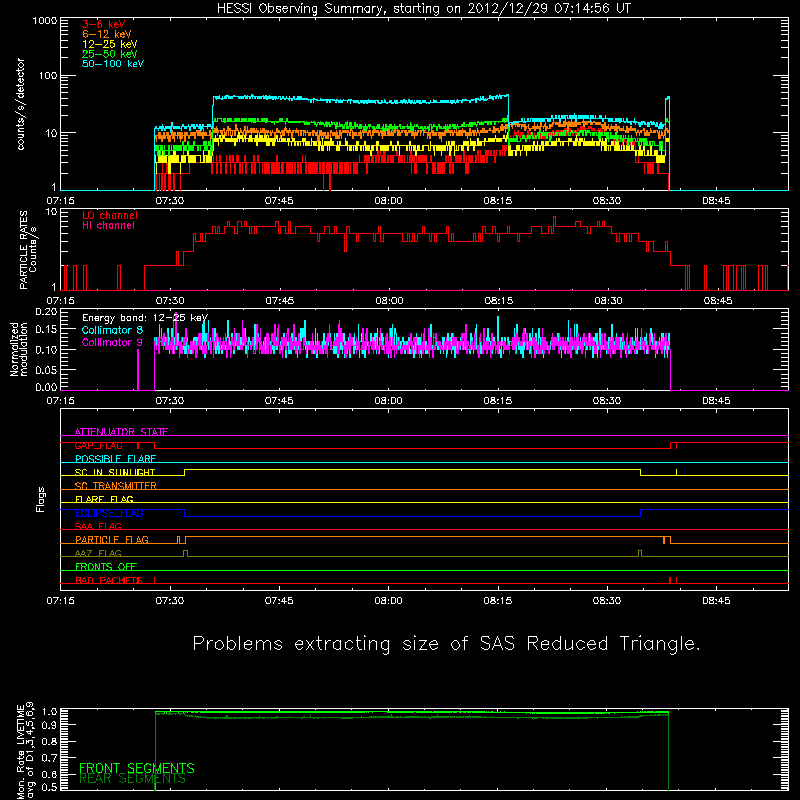Screen dimensions: 800x800
Task: Click the "Problems extracting size of SAS Reduced Triangle." message
Action: [x=446, y=644]
